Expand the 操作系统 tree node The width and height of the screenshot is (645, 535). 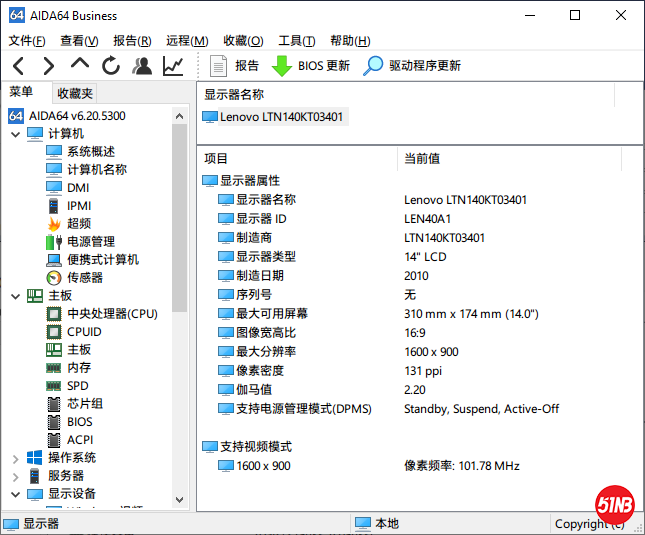coord(15,458)
